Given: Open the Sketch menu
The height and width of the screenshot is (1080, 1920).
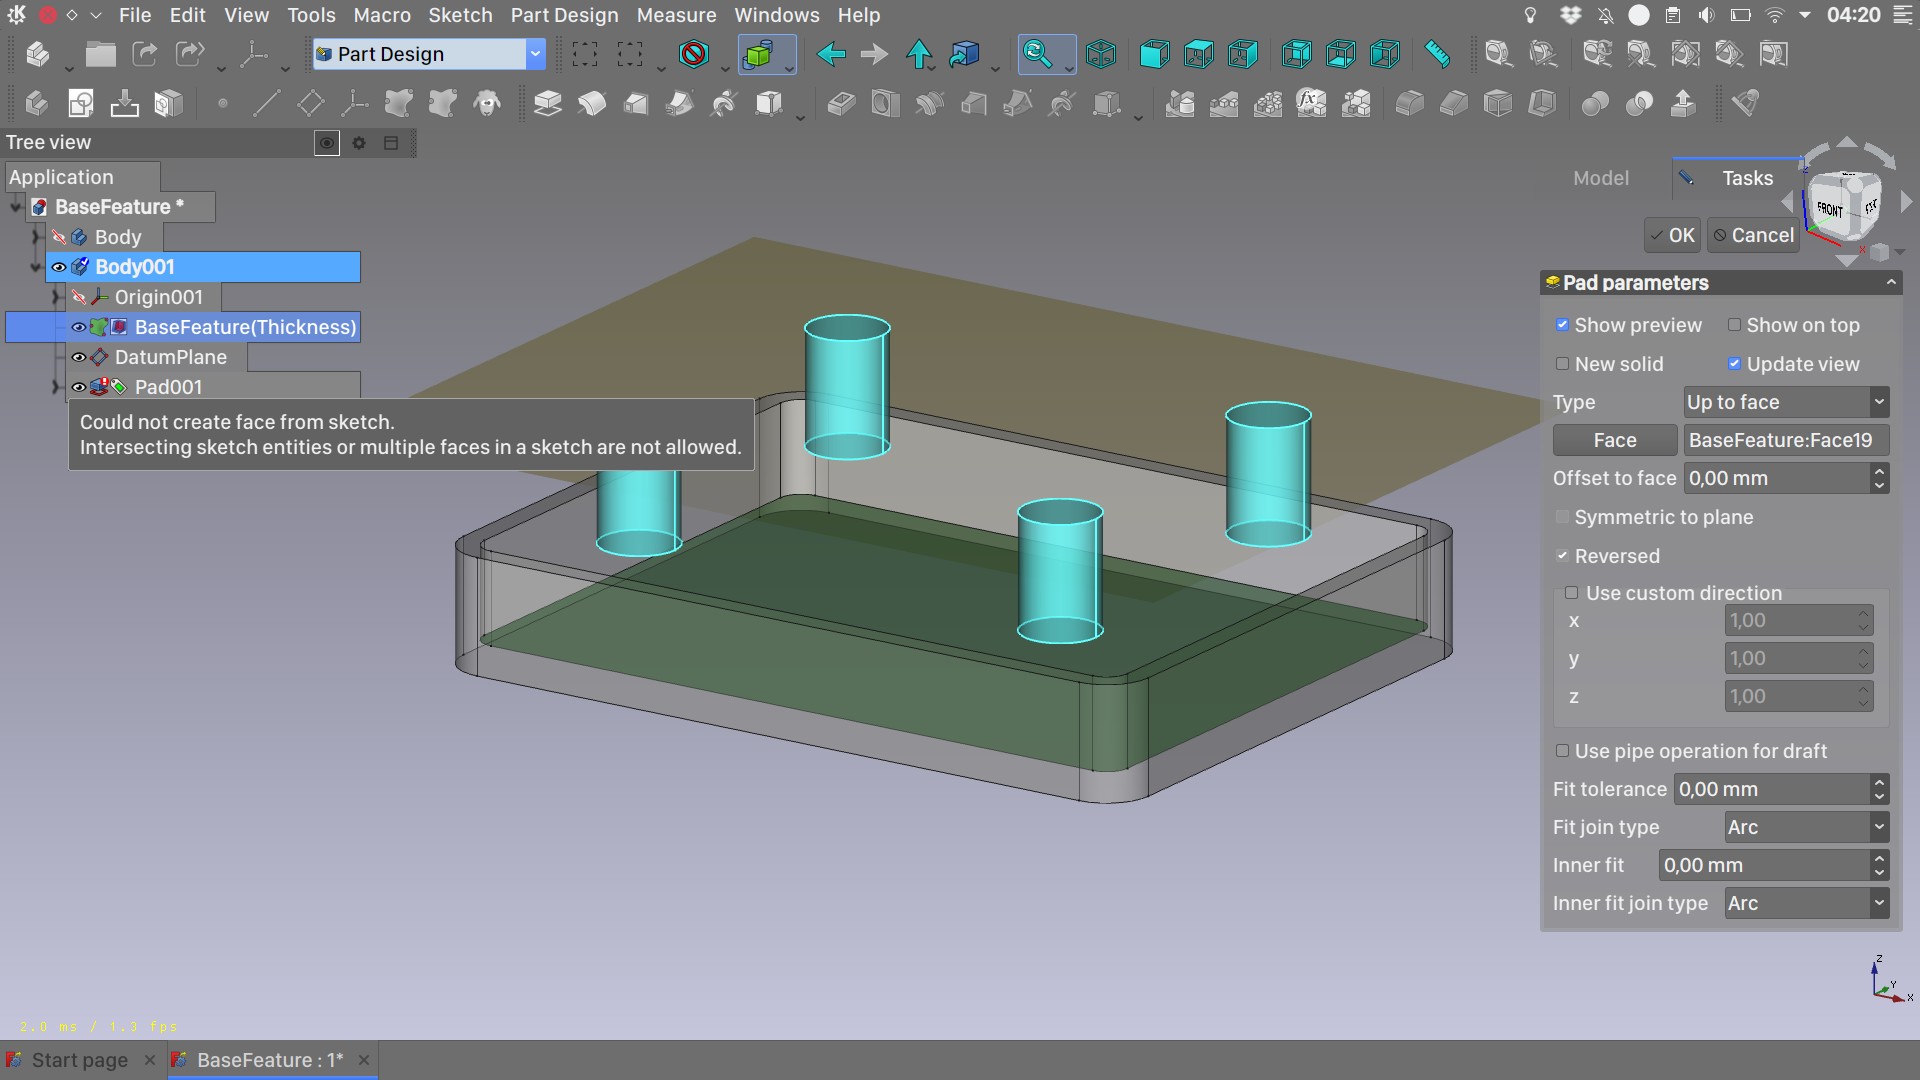Looking at the screenshot, I should pyautogui.click(x=460, y=15).
